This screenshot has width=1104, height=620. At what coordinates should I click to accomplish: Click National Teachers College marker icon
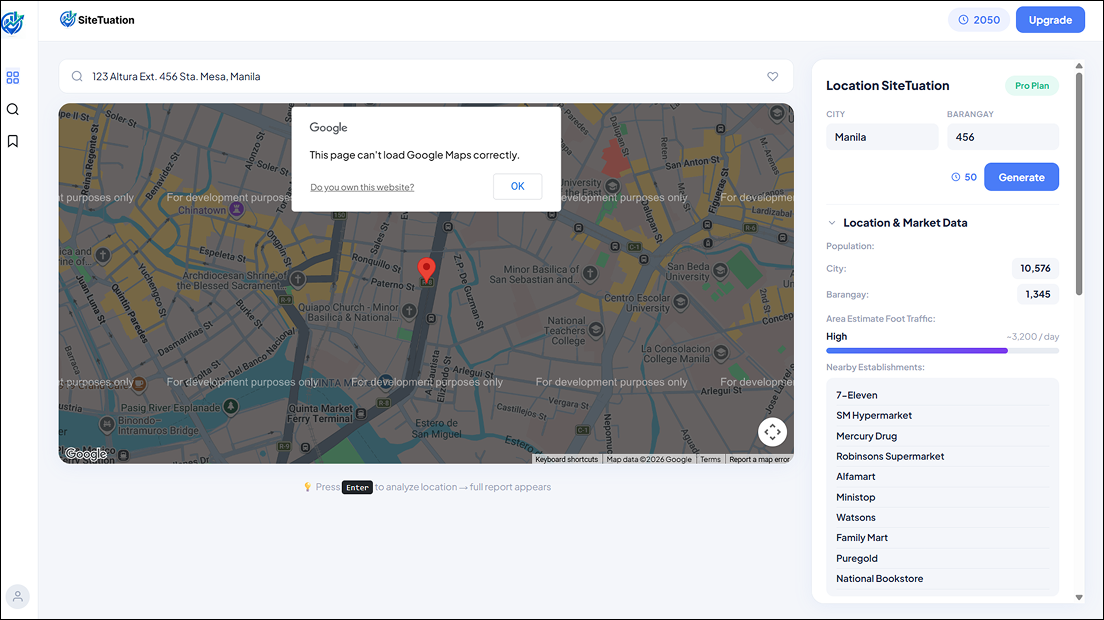tap(596, 329)
